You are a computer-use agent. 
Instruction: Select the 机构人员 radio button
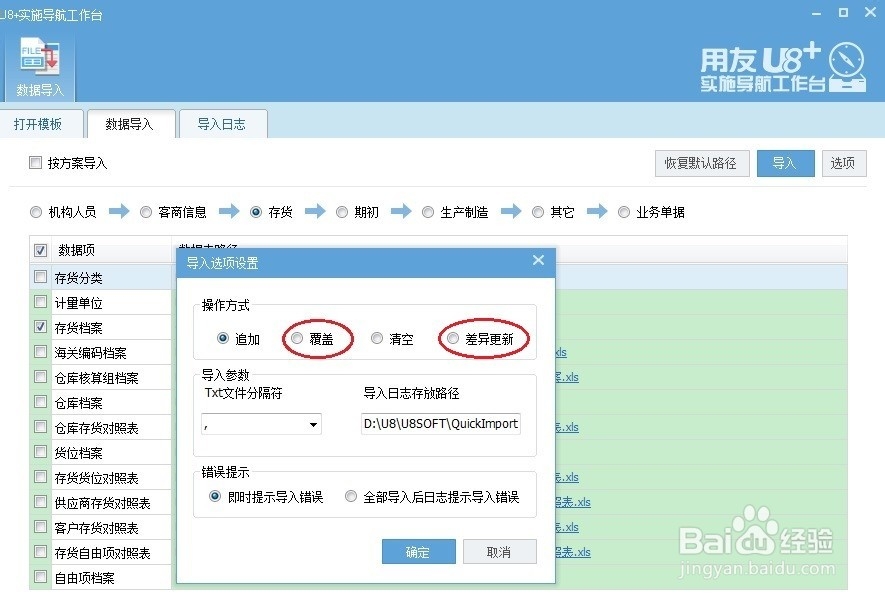(36, 212)
